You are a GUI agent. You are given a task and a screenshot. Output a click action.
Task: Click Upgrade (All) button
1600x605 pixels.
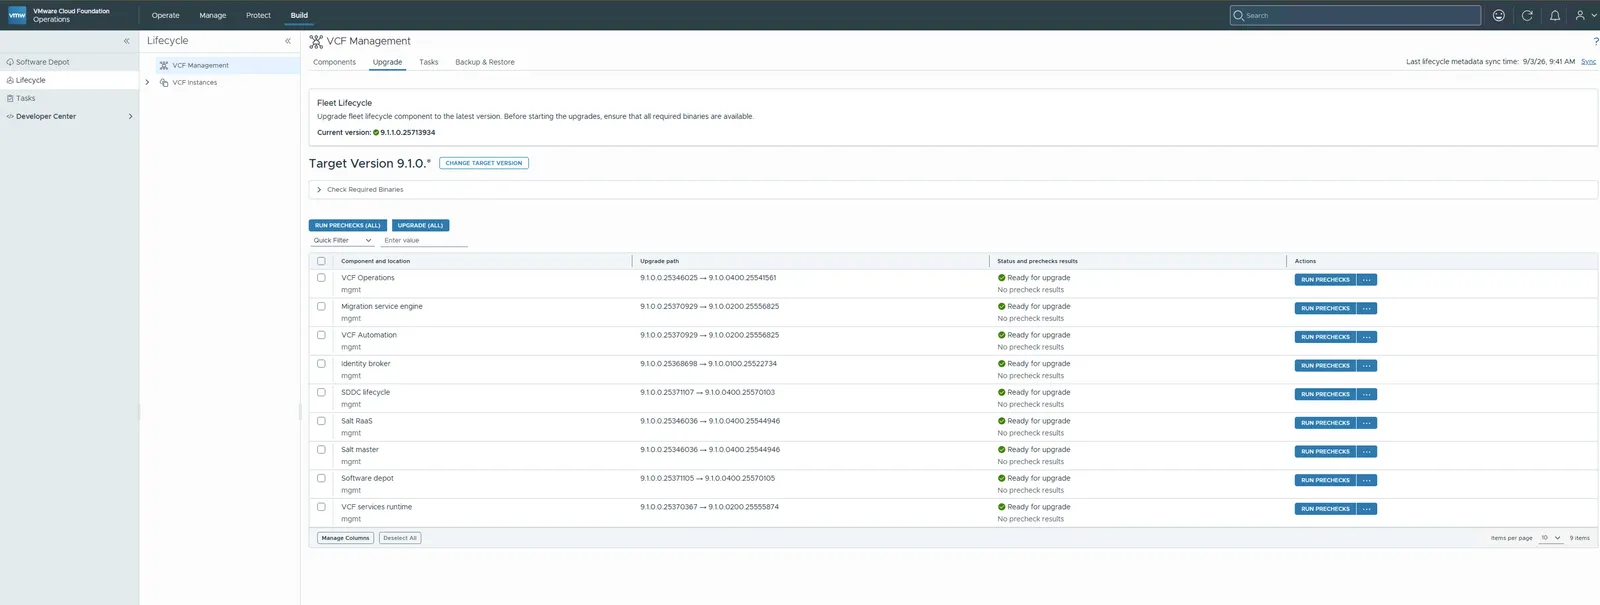point(420,225)
